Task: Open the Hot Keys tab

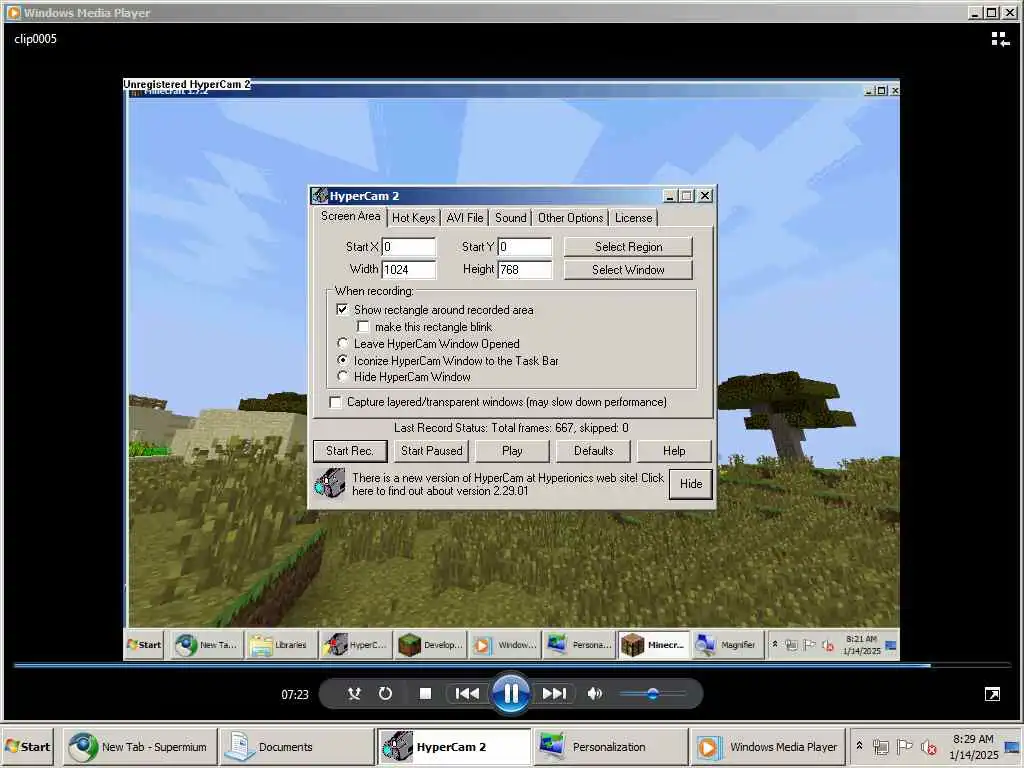Action: pos(413,218)
